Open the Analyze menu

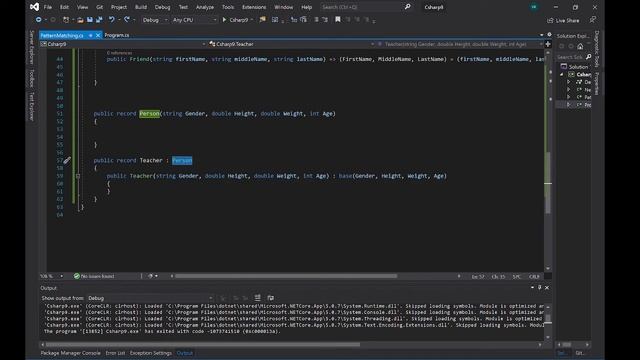point(205,7)
